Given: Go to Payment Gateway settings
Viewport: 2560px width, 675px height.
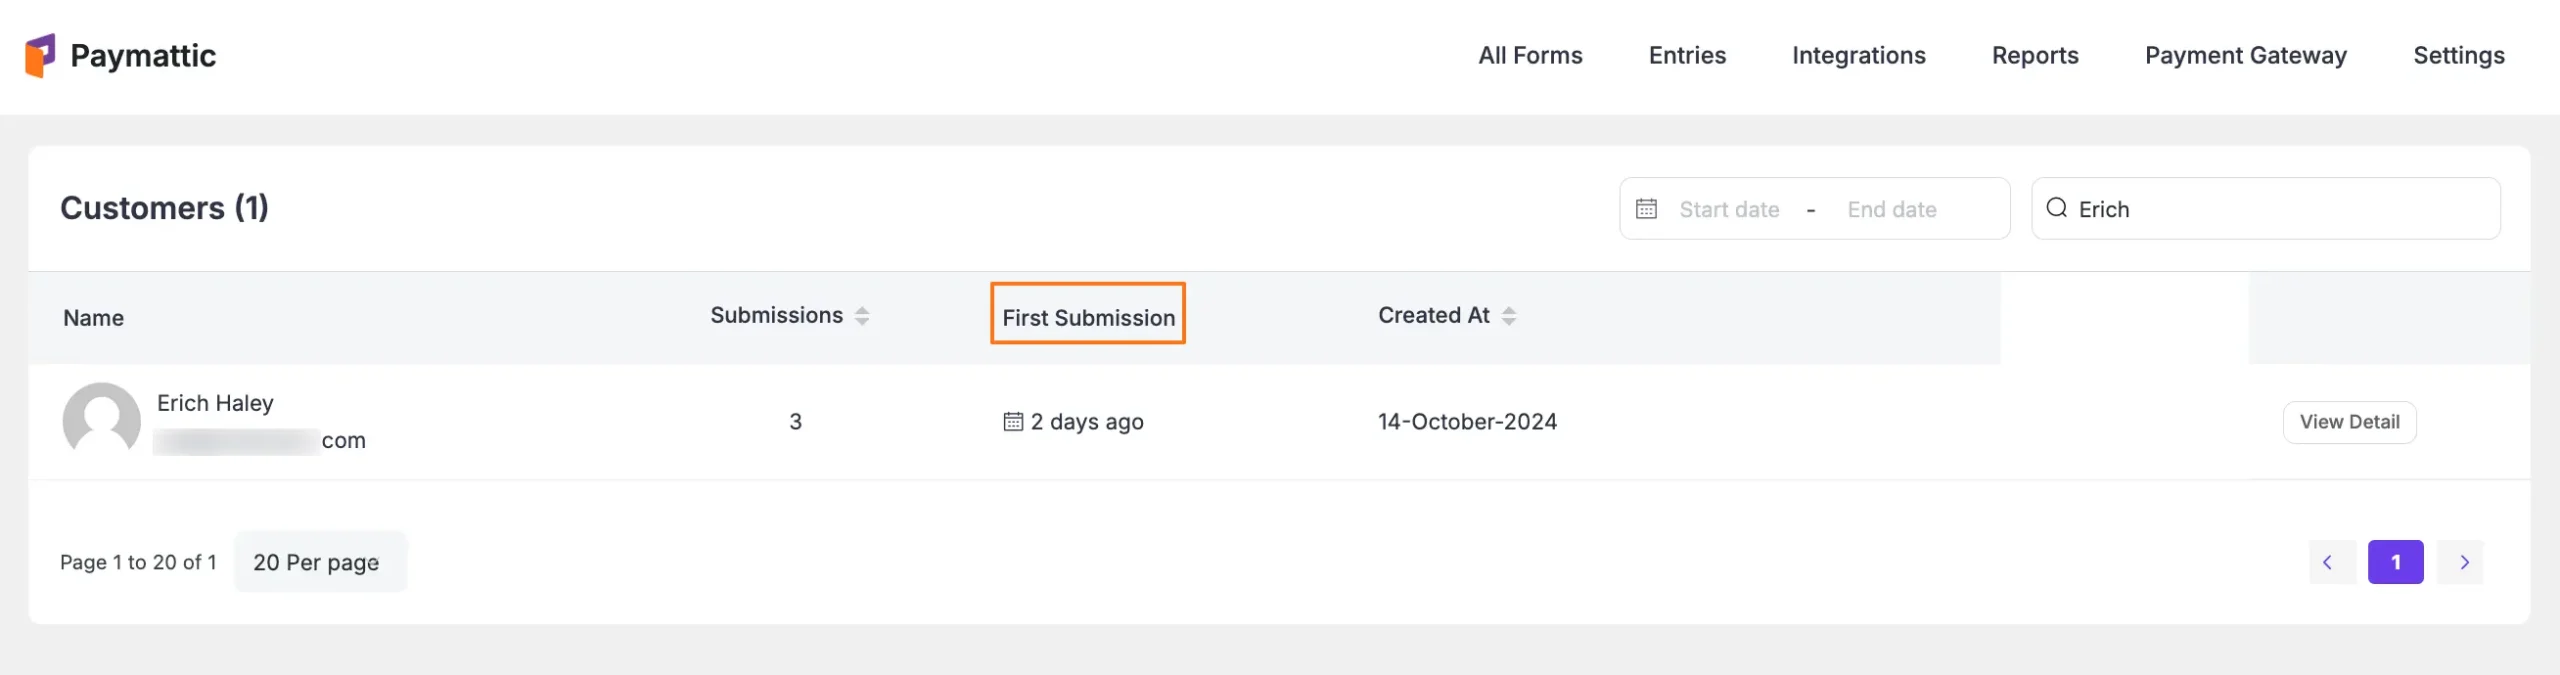Looking at the screenshot, I should pyautogui.click(x=2245, y=56).
